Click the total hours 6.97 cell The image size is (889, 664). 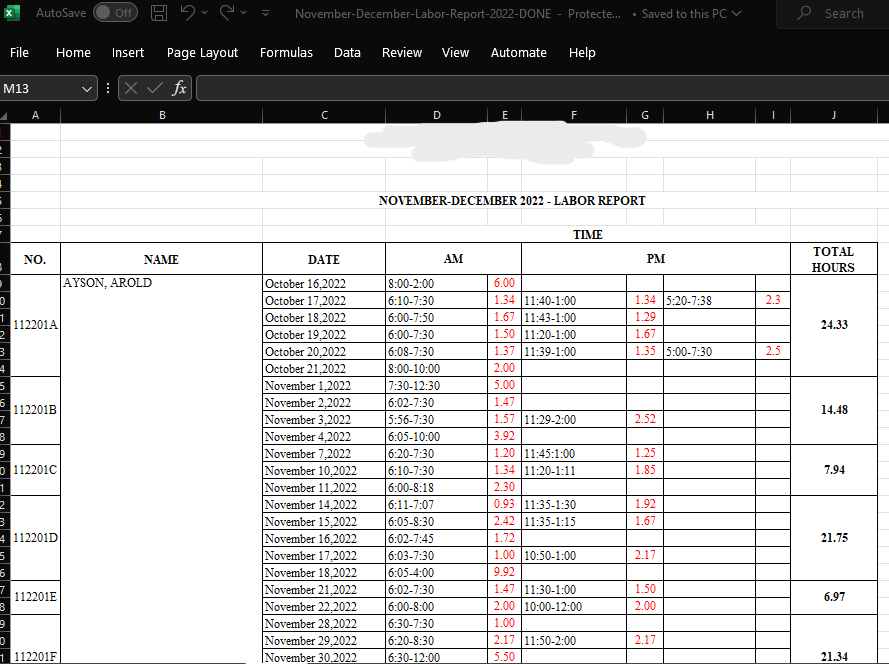[x=834, y=597]
